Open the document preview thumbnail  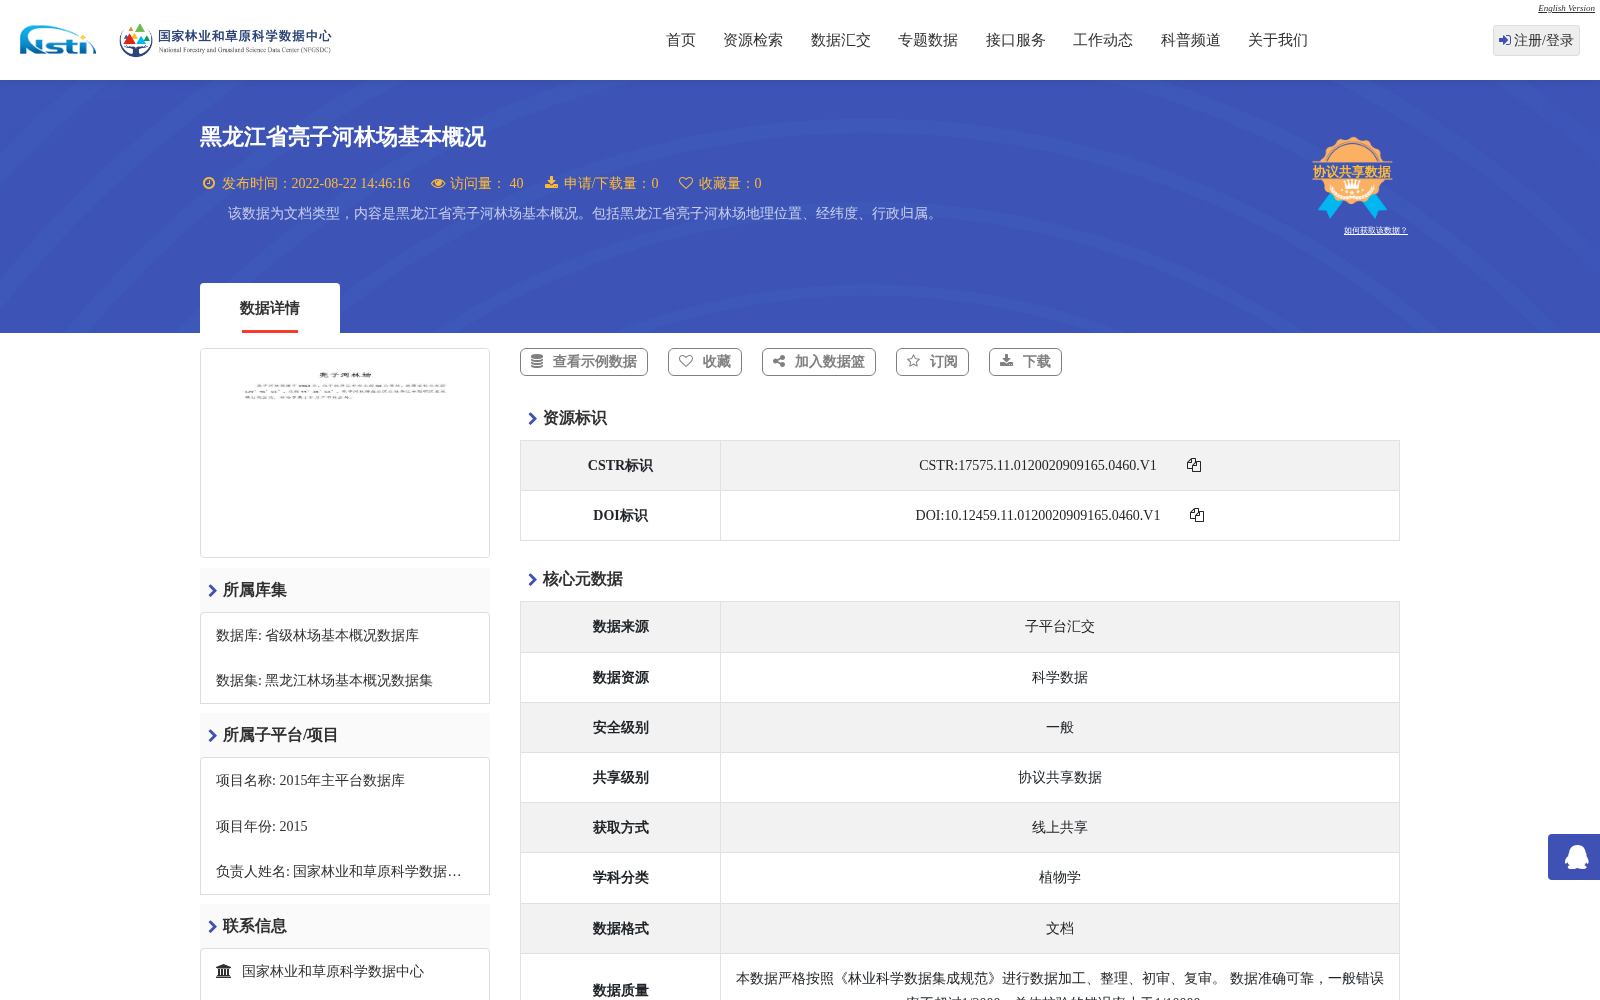click(x=345, y=453)
